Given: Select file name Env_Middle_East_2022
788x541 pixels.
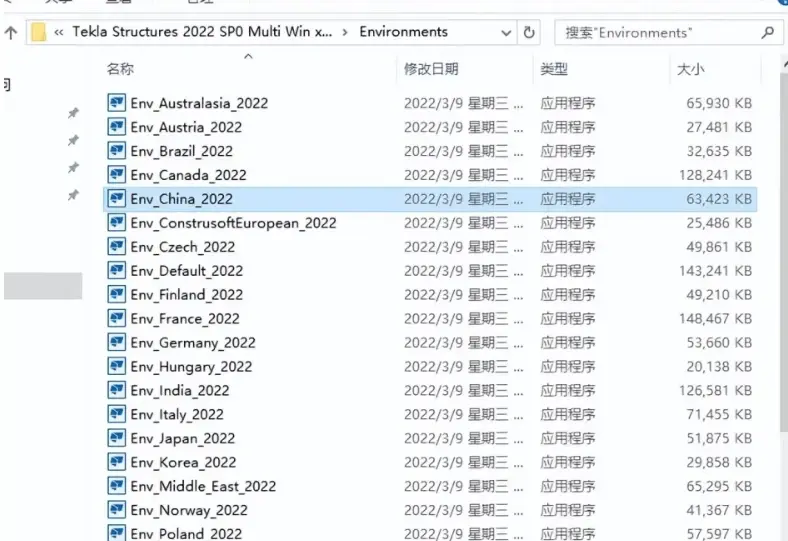Looking at the screenshot, I should click(x=203, y=486).
